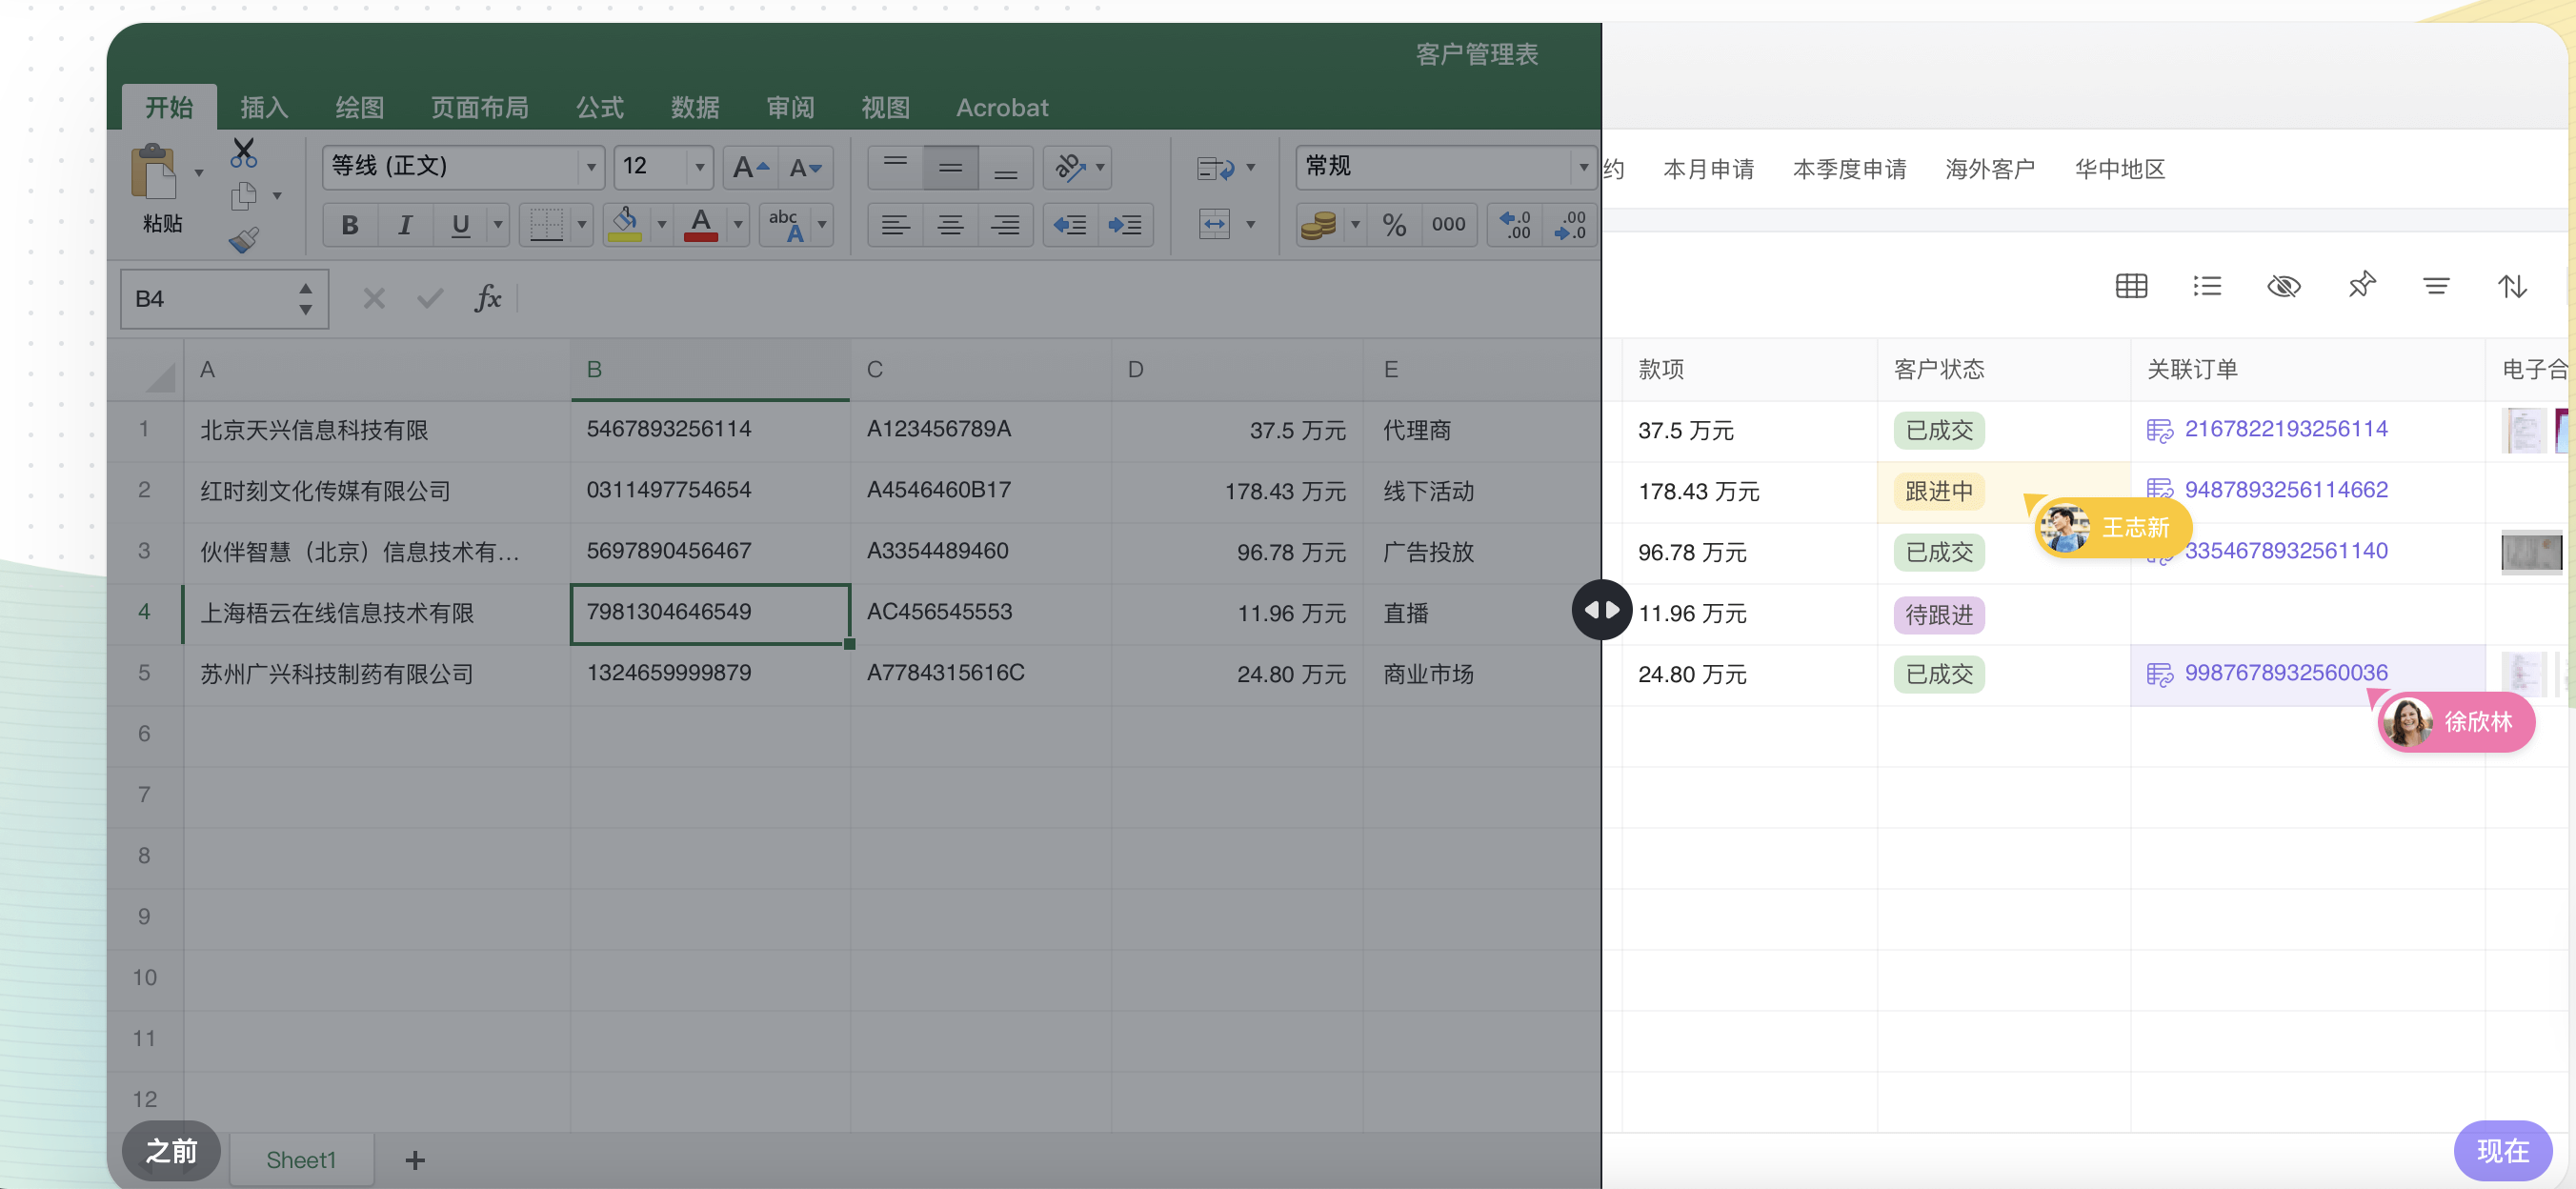
Task: Open font name dropdown 等线 (正文)
Action: click(x=464, y=167)
